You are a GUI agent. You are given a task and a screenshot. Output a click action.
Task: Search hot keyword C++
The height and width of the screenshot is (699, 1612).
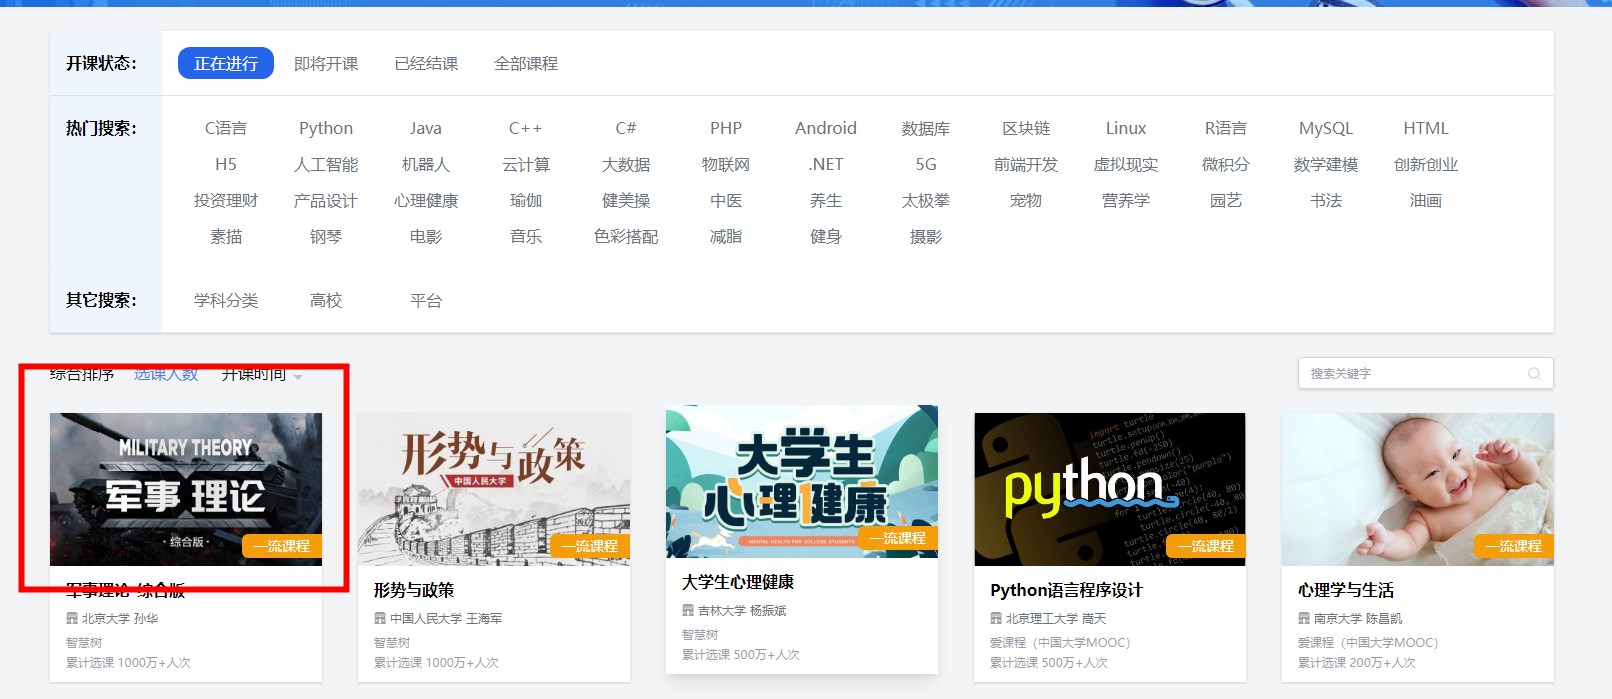[x=526, y=128]
